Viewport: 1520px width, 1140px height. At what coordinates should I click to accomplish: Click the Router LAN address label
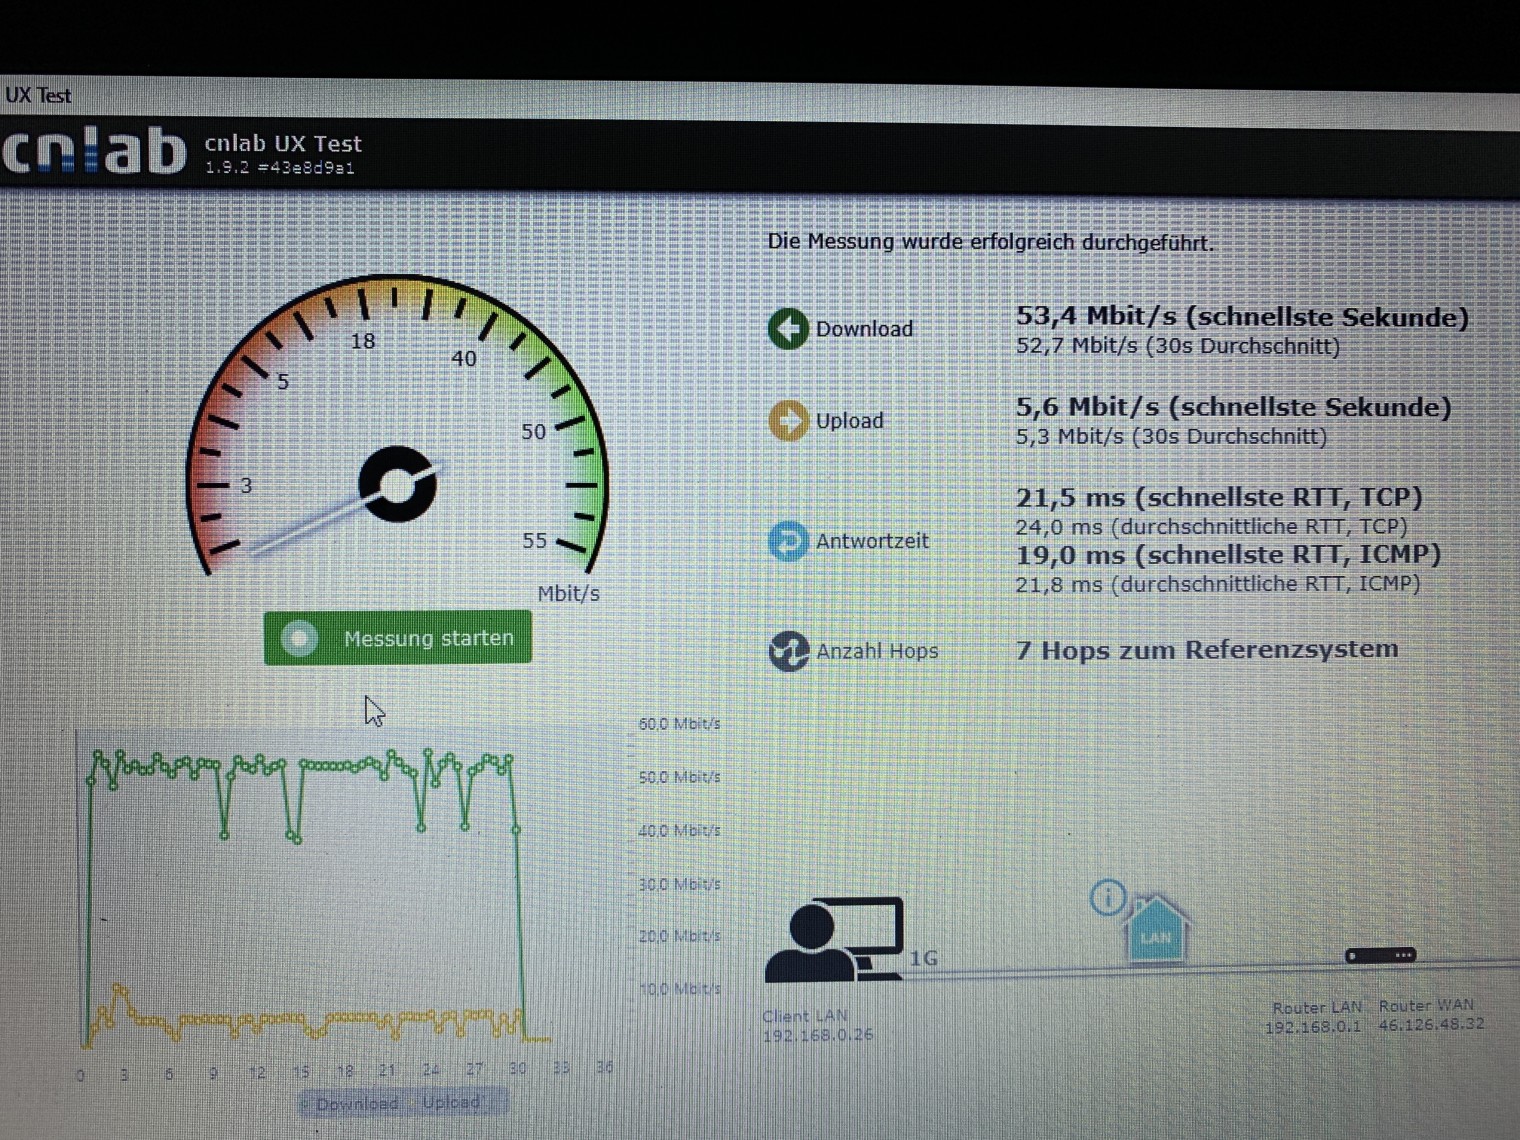click(1316, 1008)
